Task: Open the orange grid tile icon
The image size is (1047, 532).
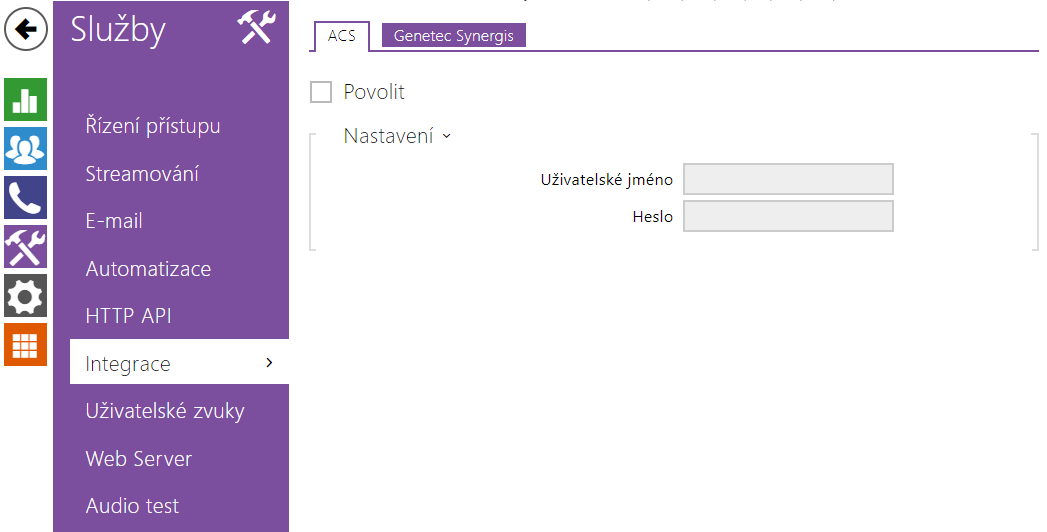Action: [25, 344]
